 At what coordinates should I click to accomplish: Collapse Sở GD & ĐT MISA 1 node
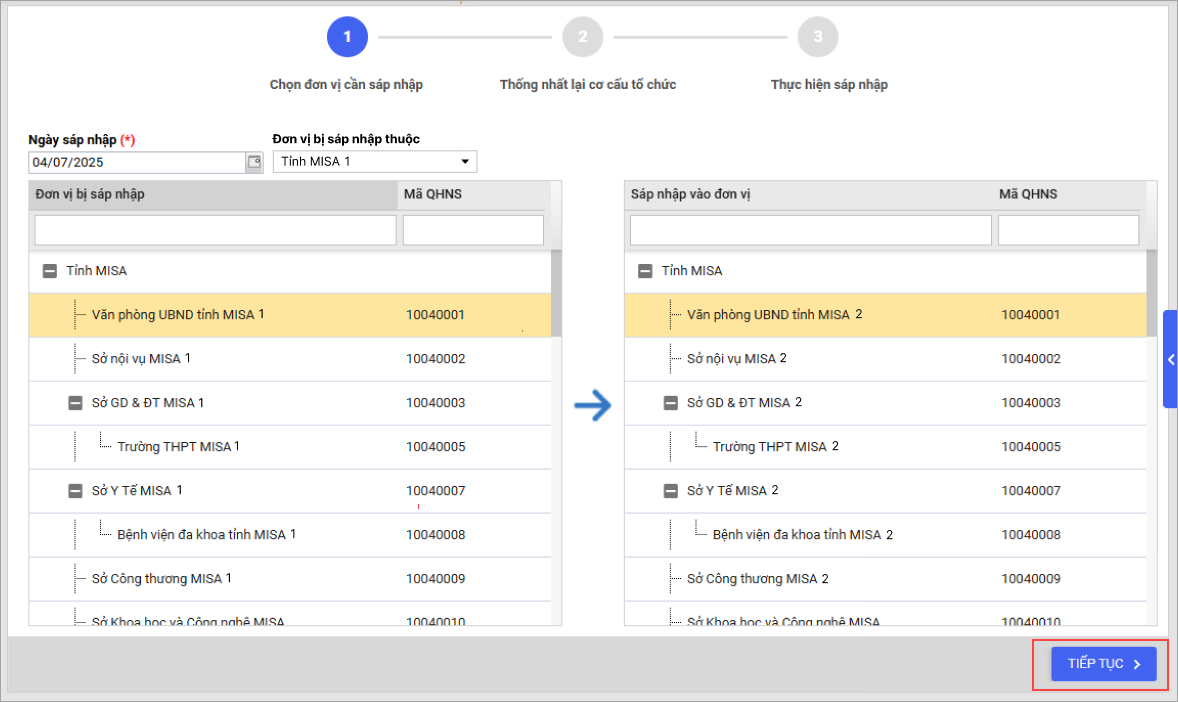pyautogui.click(x=75, y=403)
